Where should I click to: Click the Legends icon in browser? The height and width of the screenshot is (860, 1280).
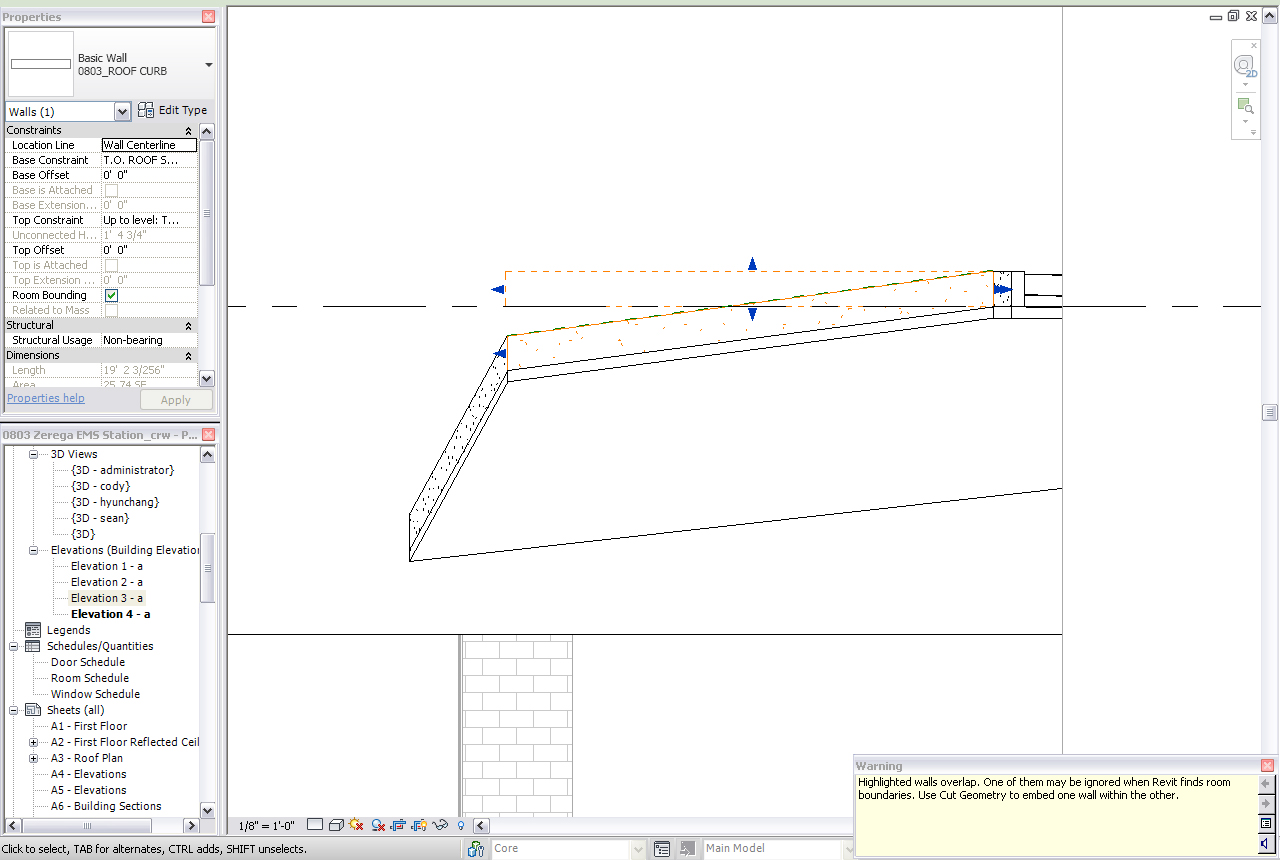(x=33, y=630)
